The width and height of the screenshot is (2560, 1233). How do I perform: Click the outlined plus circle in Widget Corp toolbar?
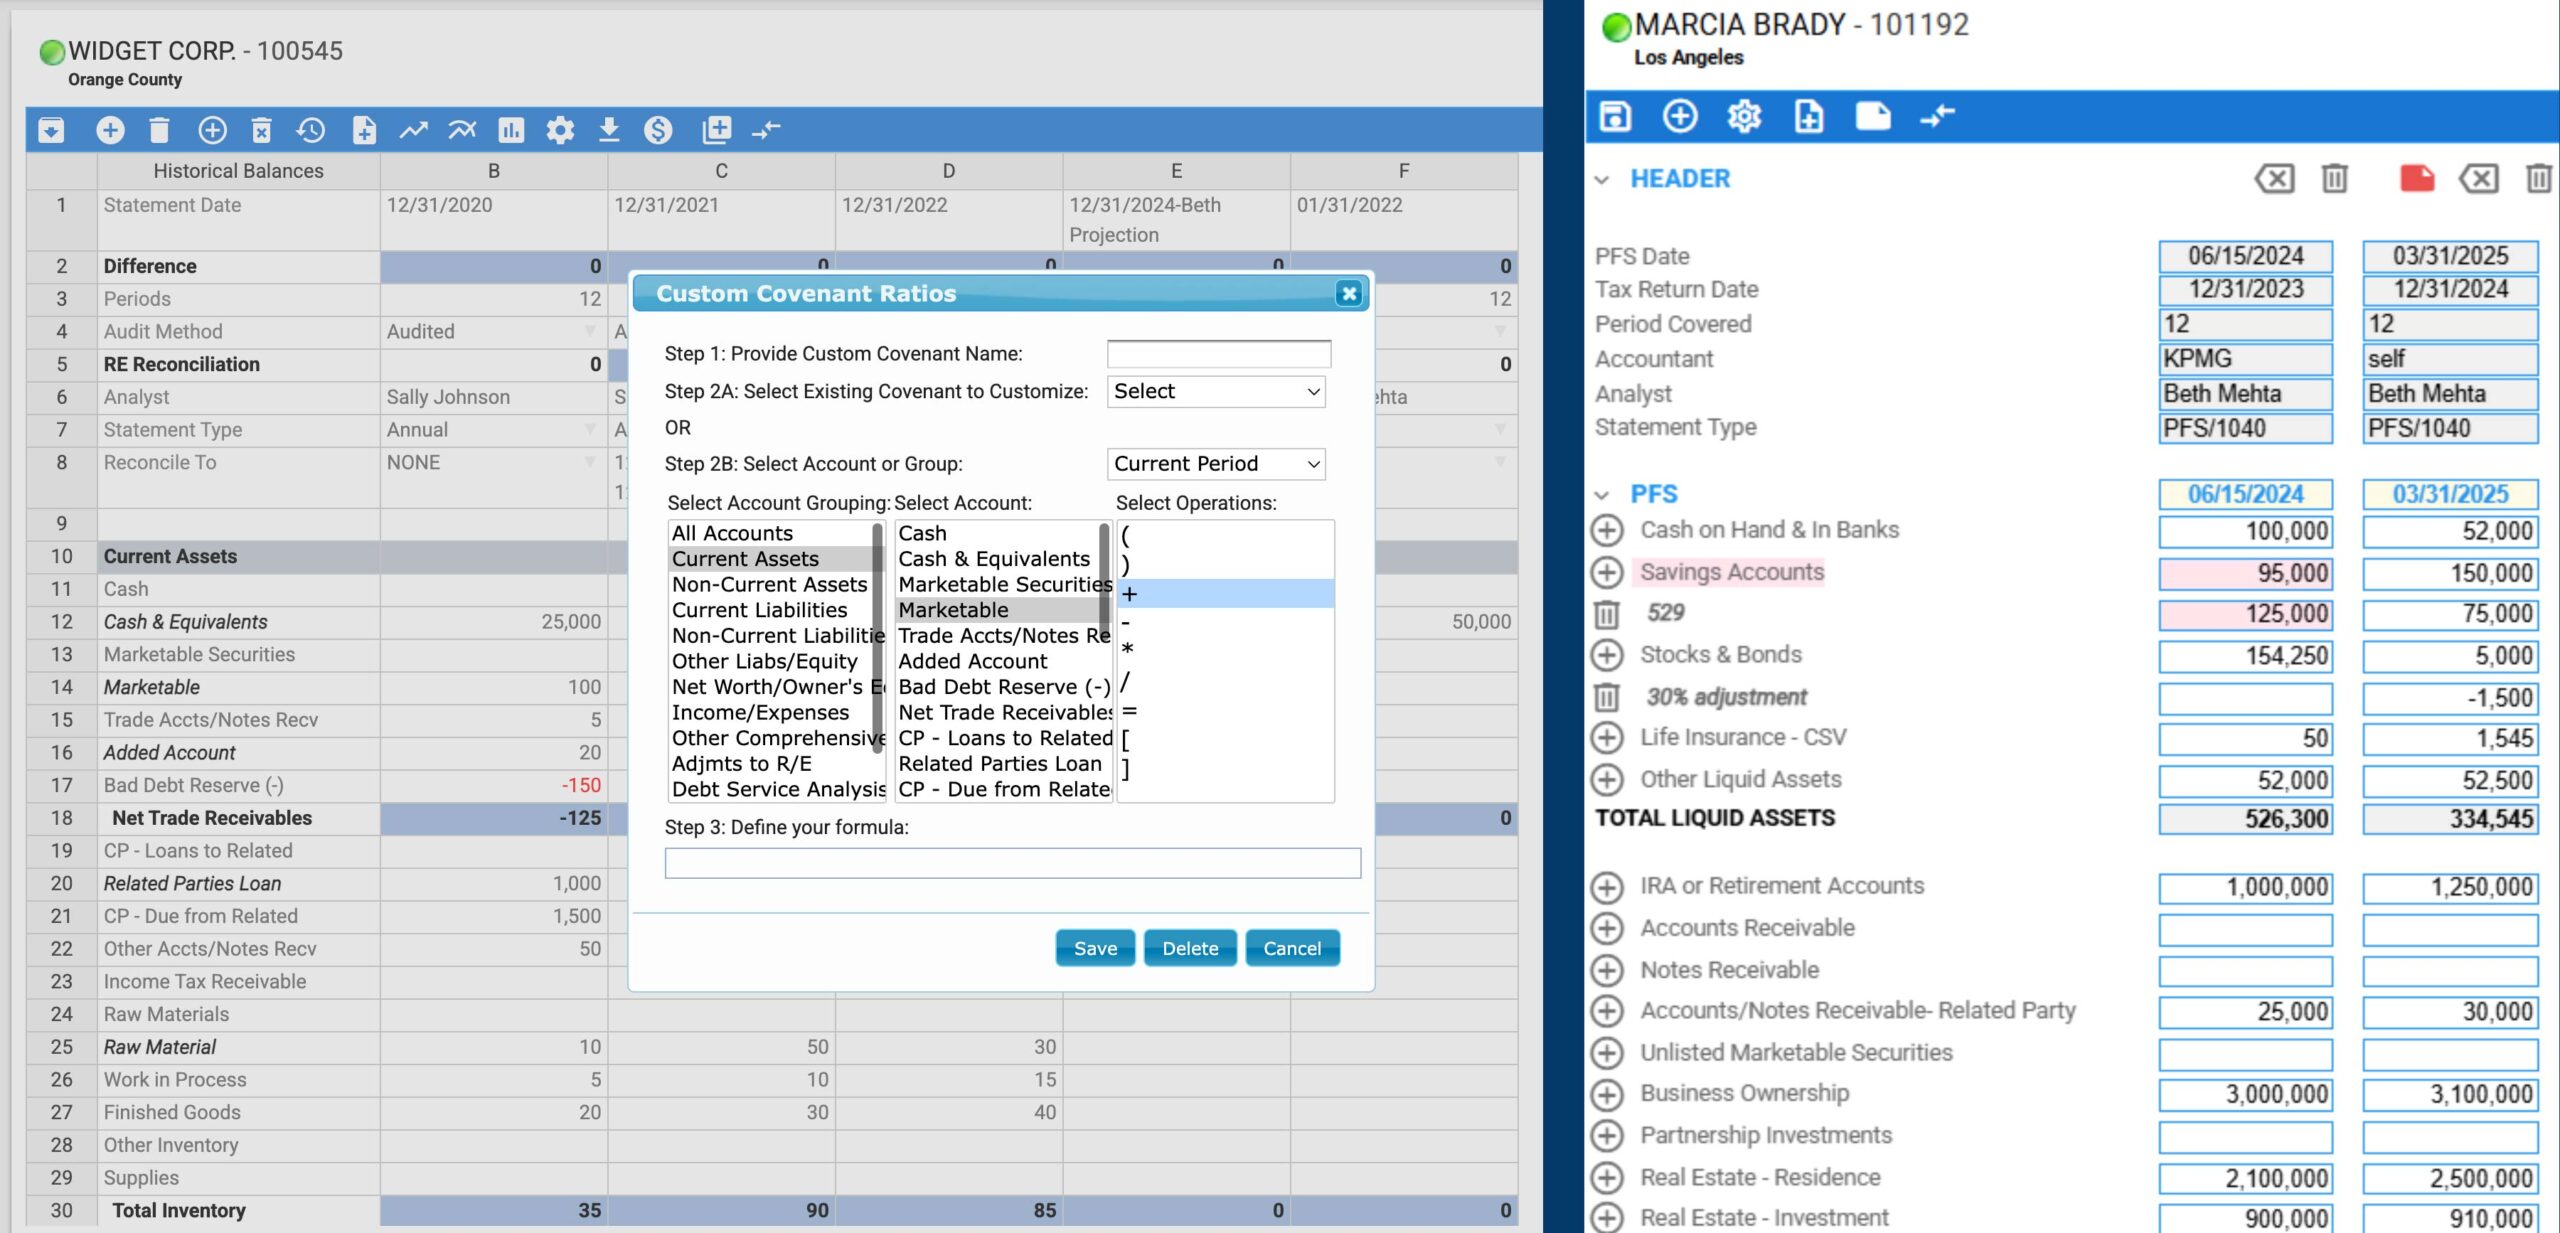coord(212,130)
